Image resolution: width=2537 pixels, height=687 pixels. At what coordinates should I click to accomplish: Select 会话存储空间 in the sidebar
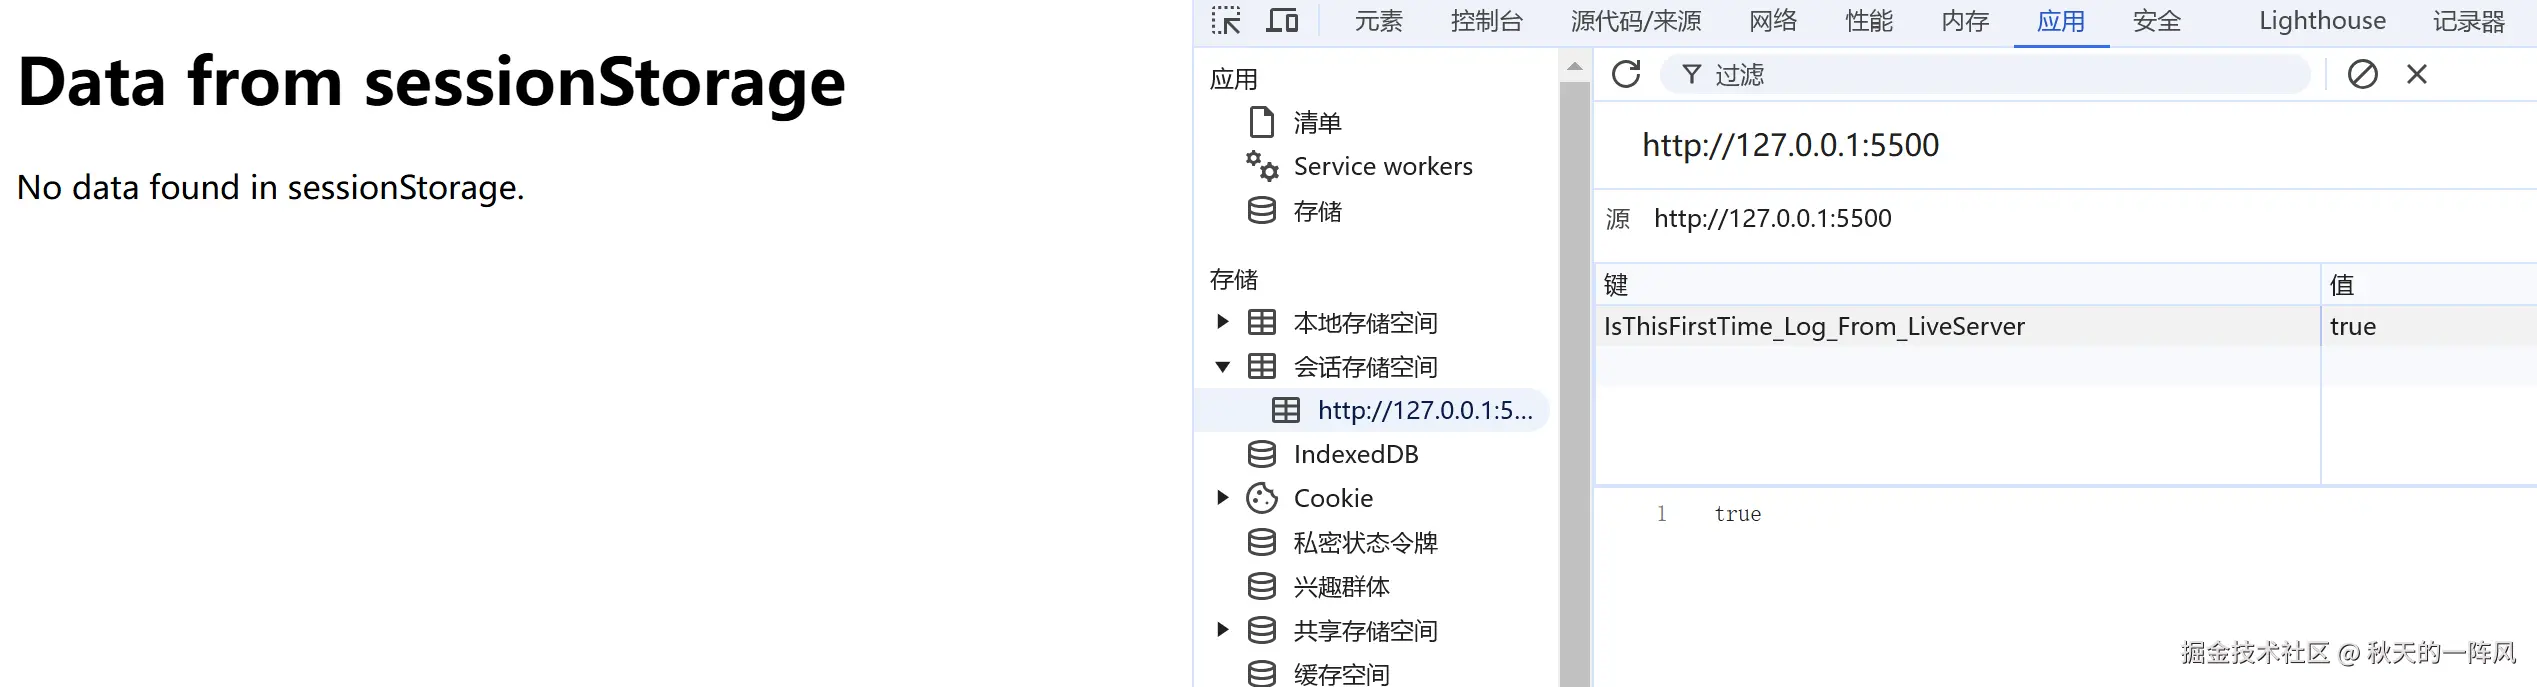point(1365,367)
